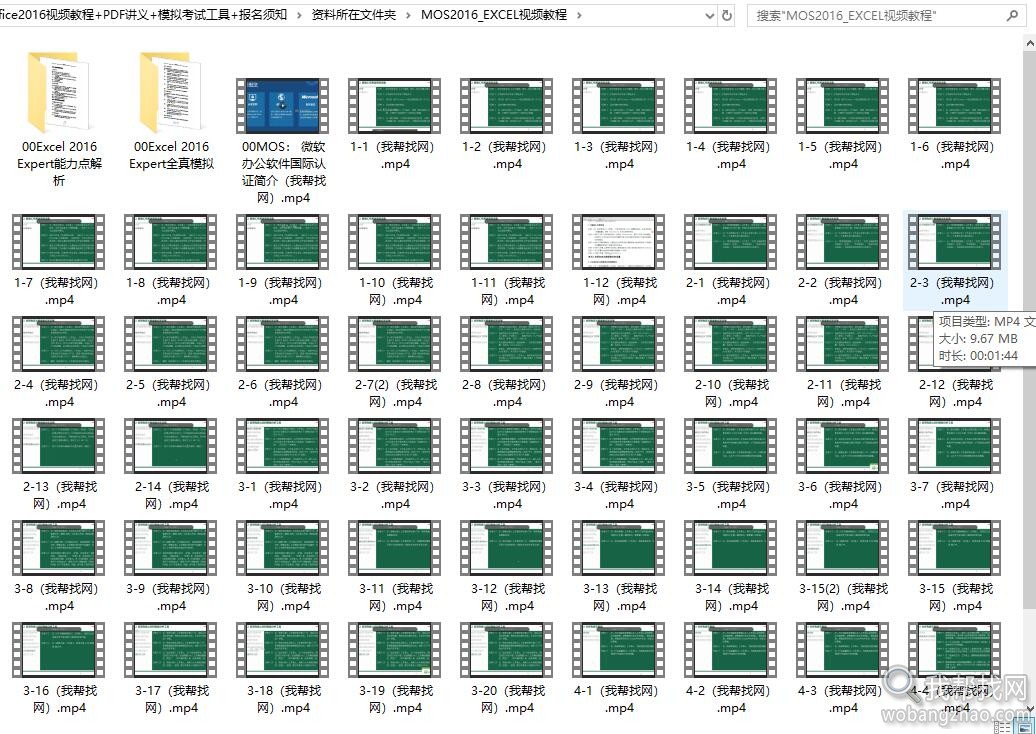
Task: Click file name 2-2（我帮找网）.mp4
Action: (843, 291)
